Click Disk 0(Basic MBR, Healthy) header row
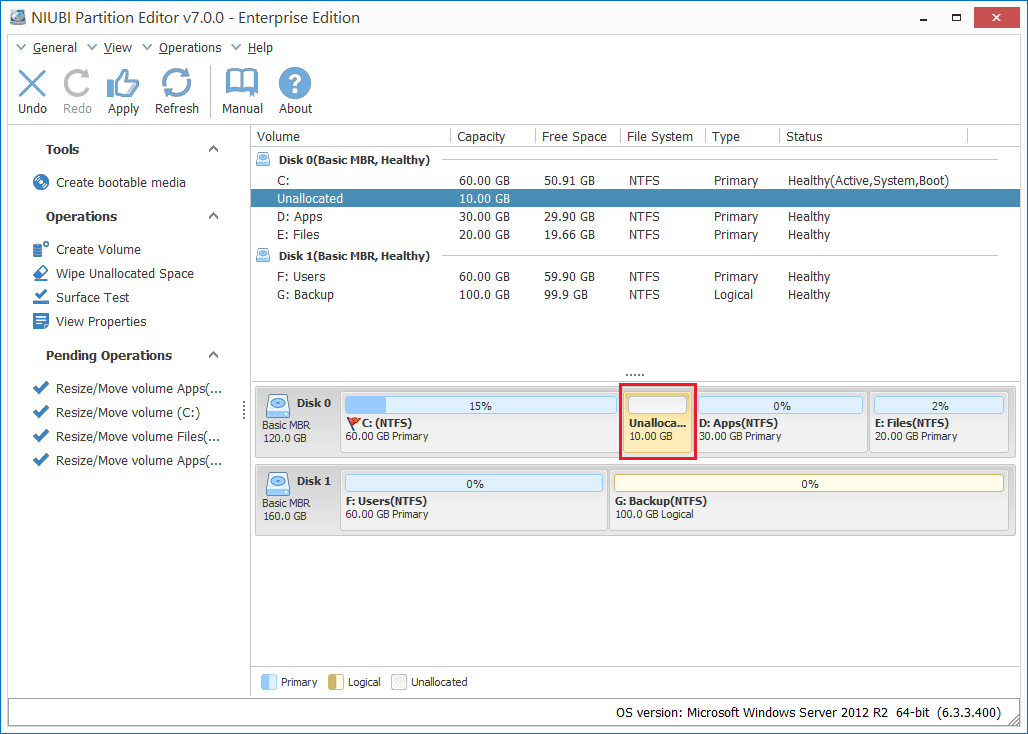Image resolution: width=1028 pixels, height=734 pixels. pyautogui.click(x=635, y=159)
